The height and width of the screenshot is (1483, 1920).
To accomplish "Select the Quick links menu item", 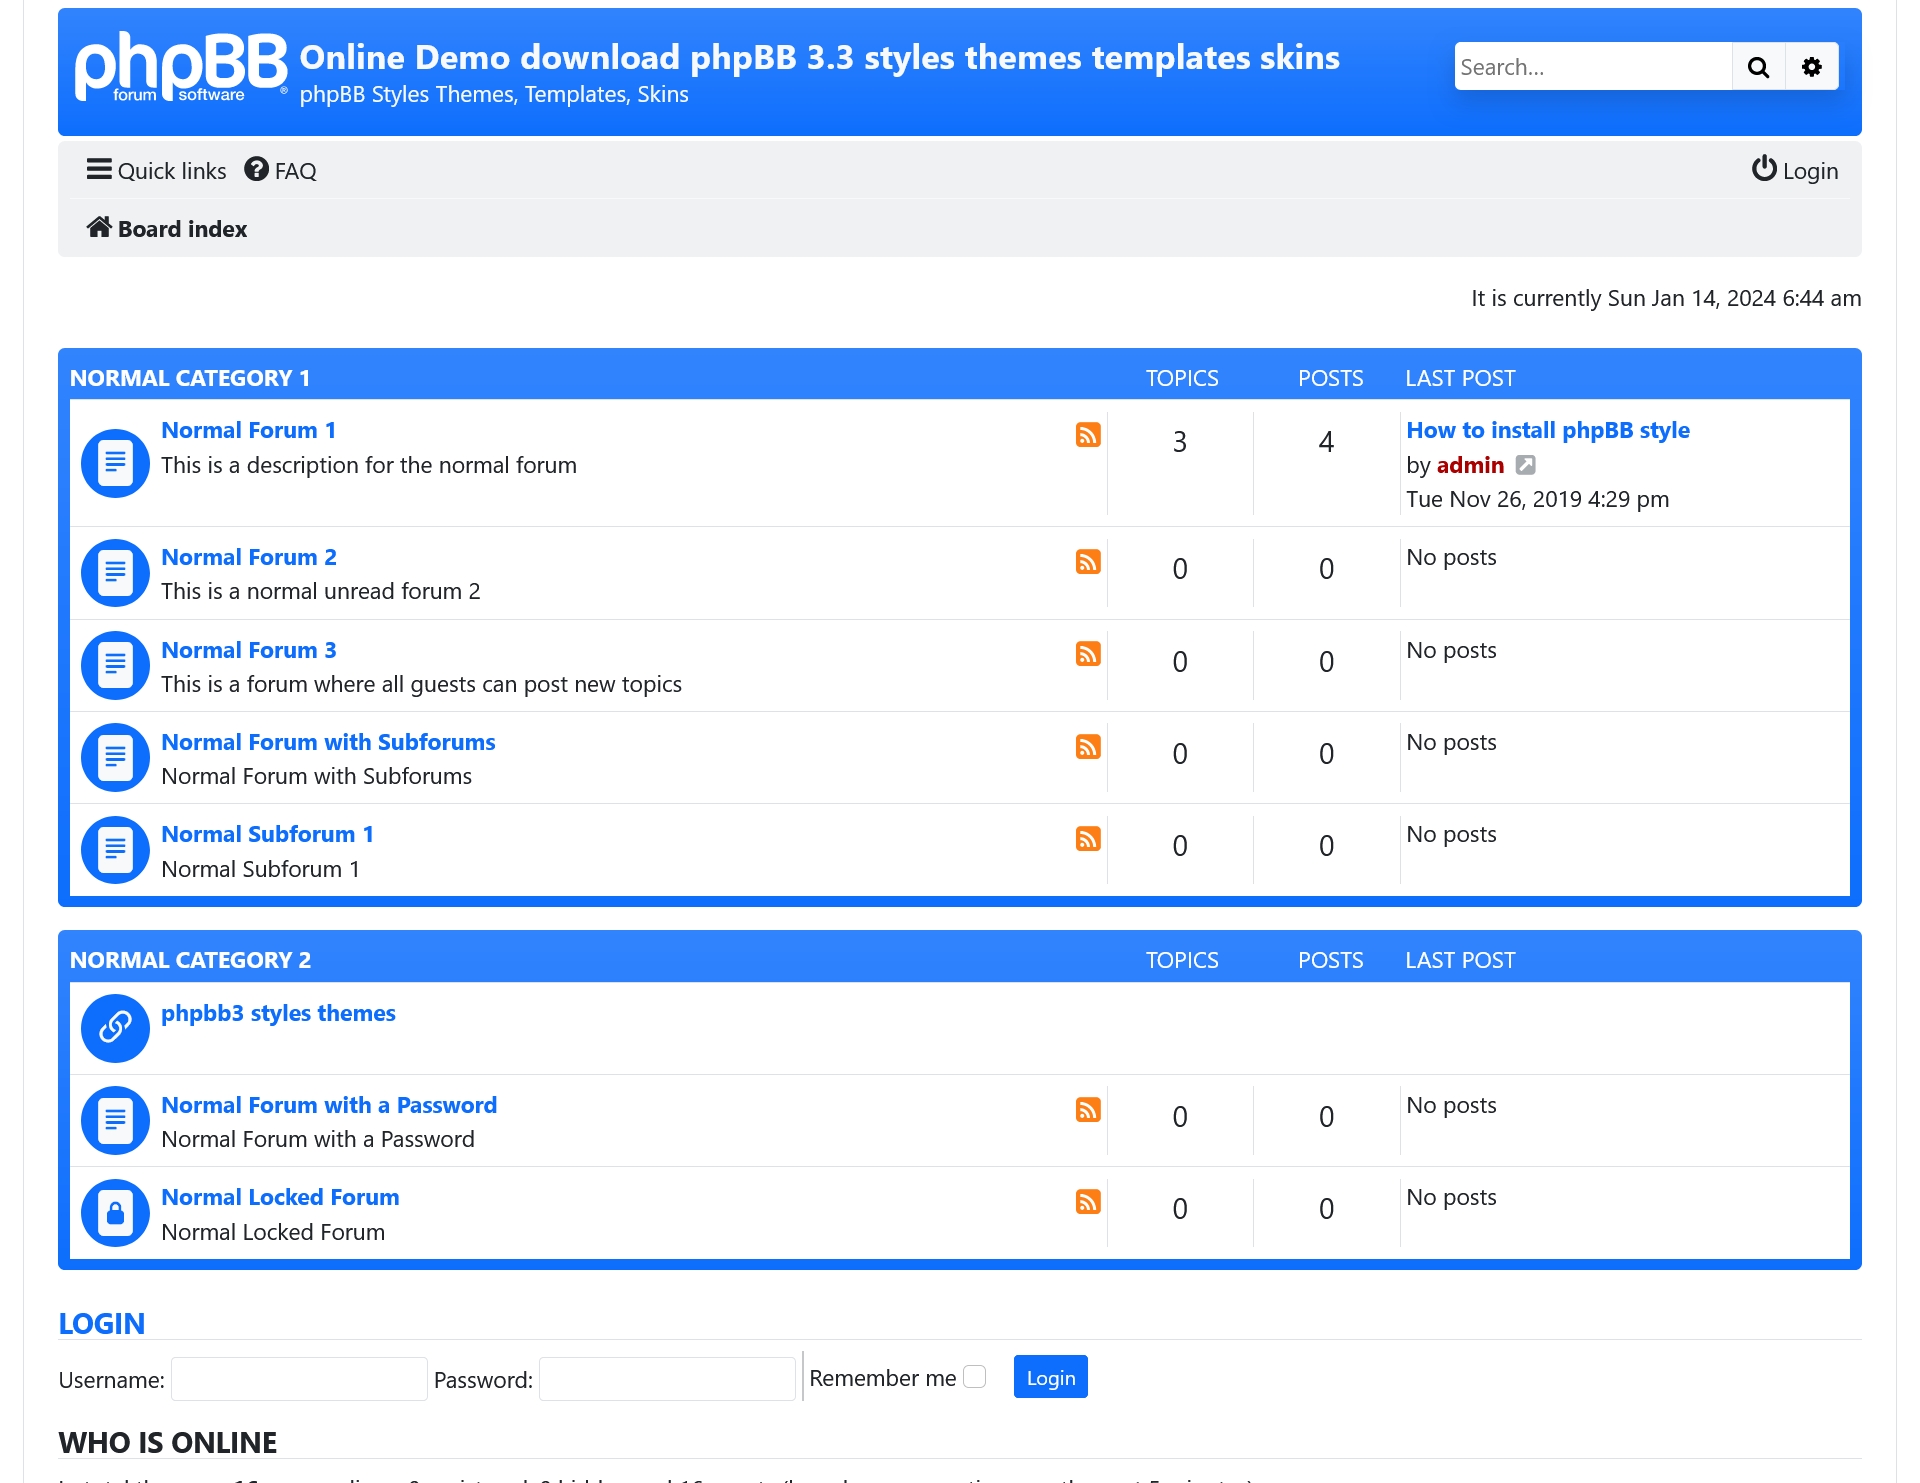I will click(x=154, y=170).
